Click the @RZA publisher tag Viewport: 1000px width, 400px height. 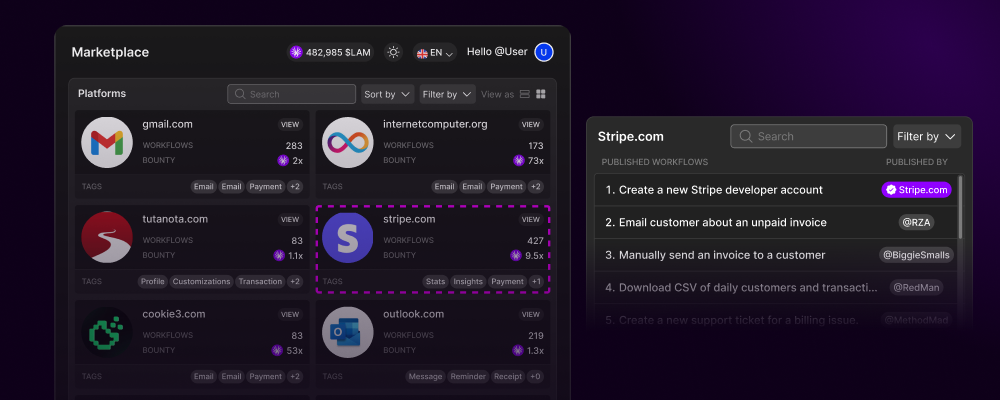(x=916, y=222)
